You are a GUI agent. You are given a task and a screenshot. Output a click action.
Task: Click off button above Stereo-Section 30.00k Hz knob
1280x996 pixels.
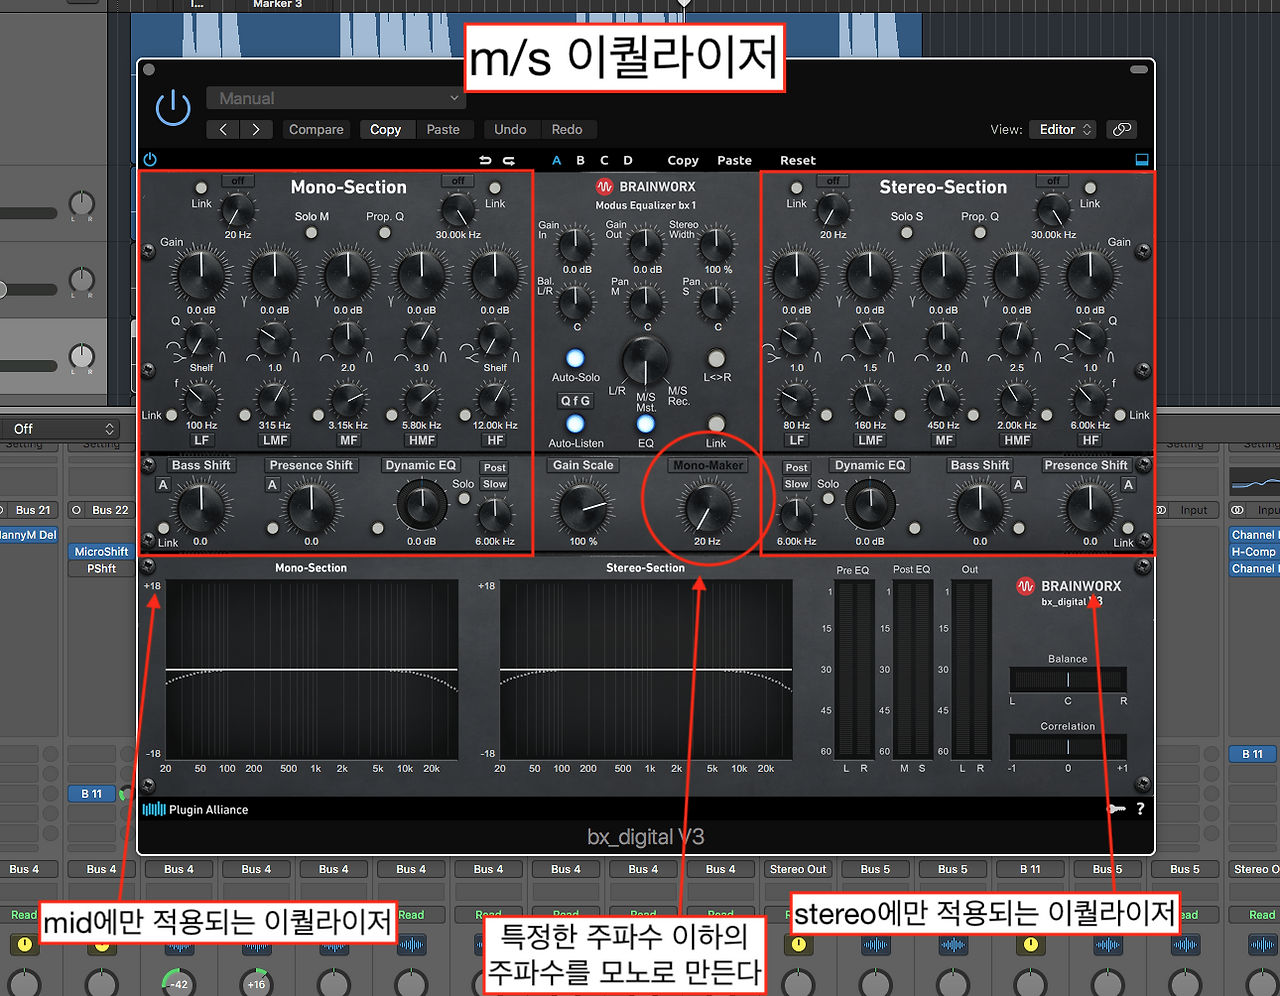click(x=1053, y=181)
